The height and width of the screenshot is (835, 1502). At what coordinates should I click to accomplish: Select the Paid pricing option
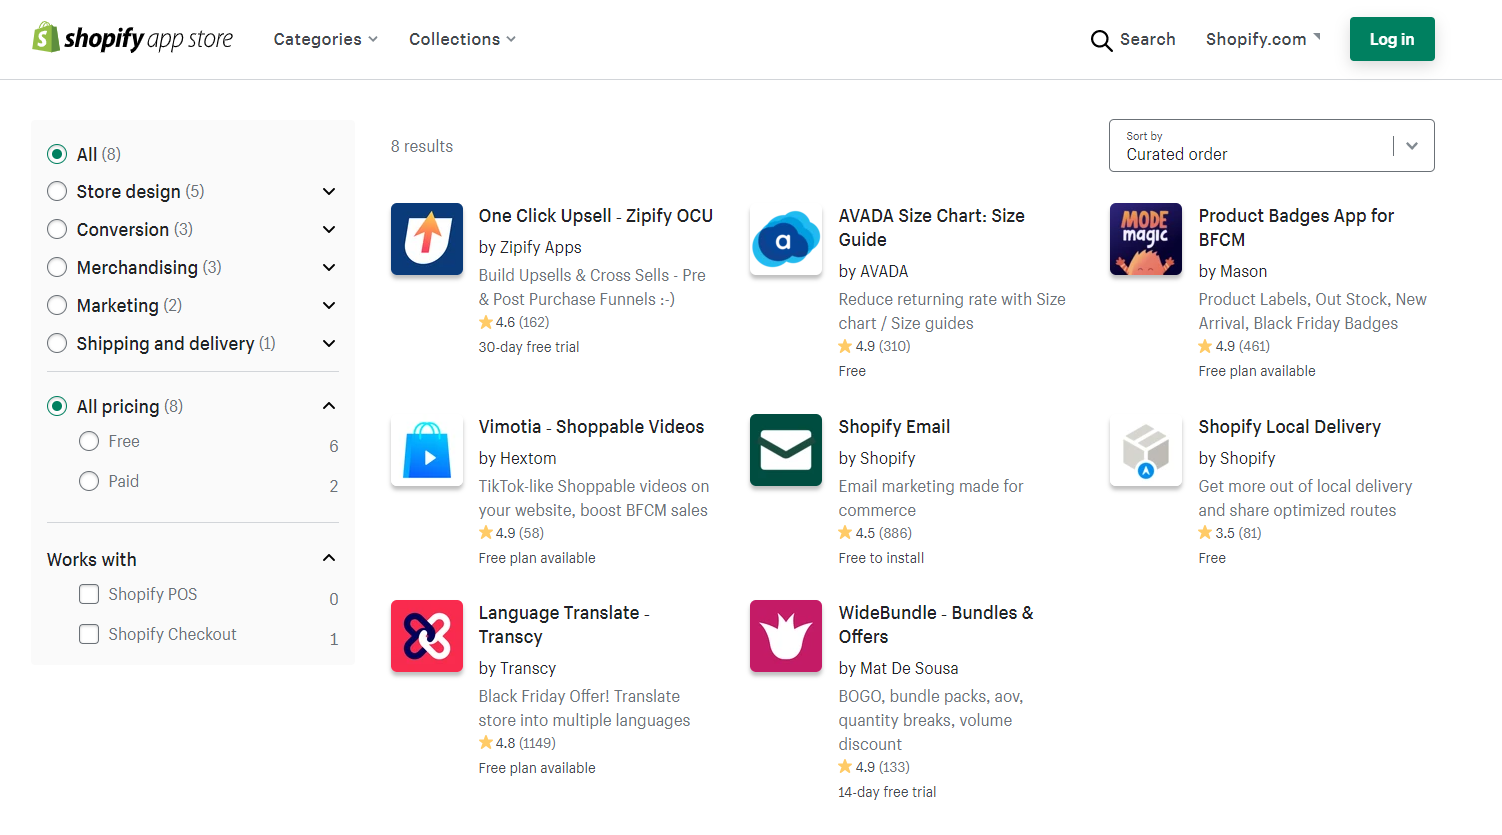(89, 481)
